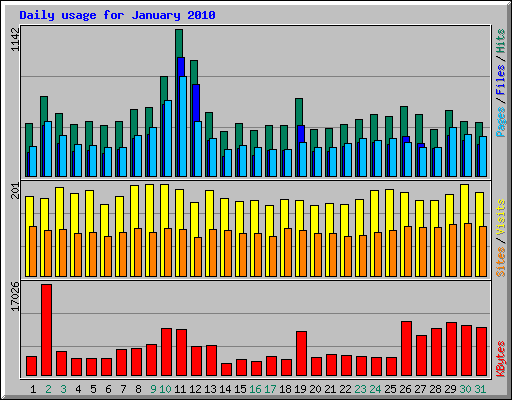Click day label 18
The width and height of the screenshot is (512, 400).
coord(285,389)
